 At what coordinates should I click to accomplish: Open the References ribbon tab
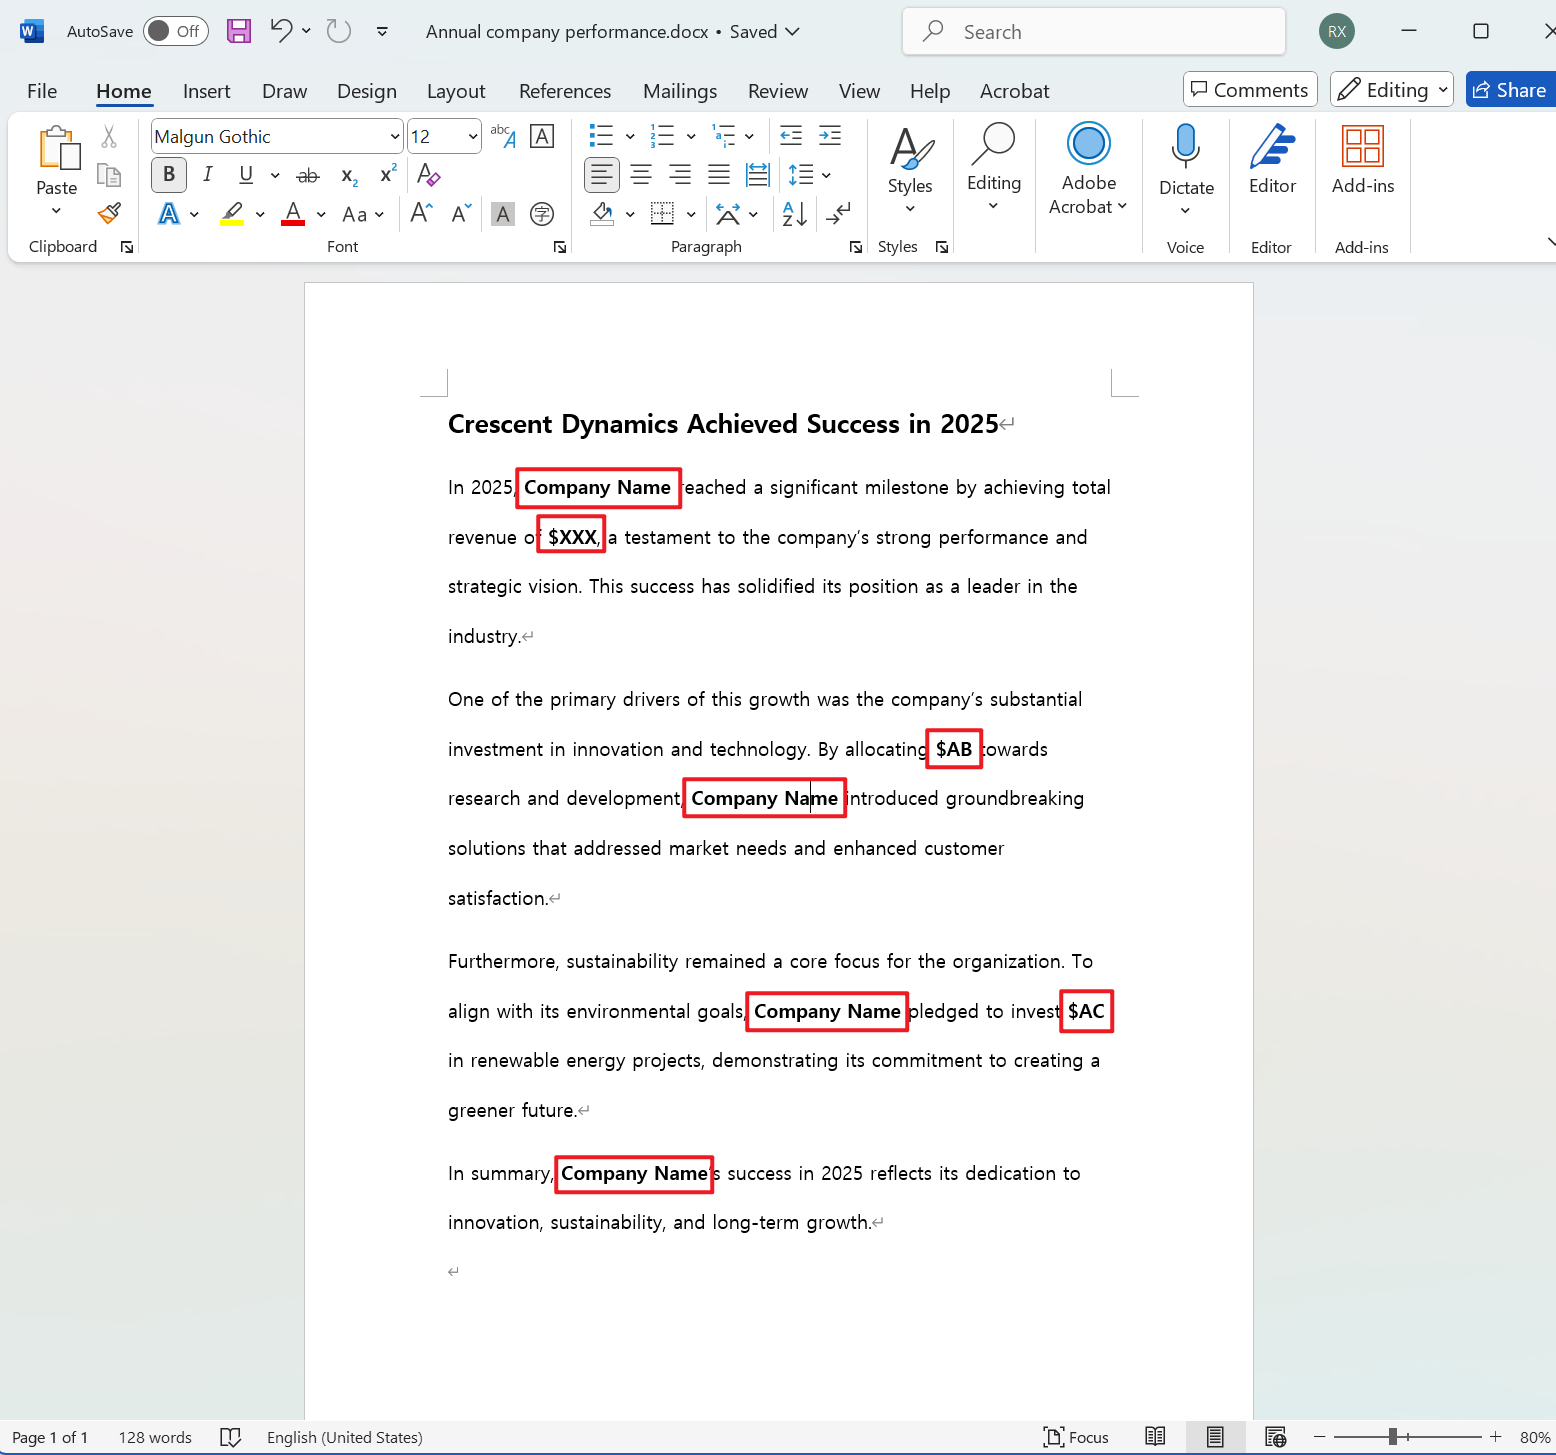(564, 91)
